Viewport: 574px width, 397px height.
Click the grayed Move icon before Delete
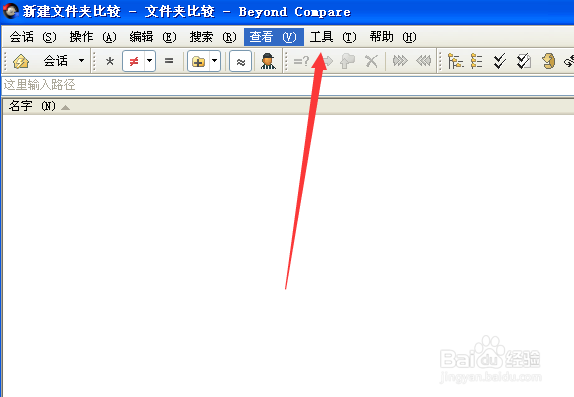click(347, 61)
